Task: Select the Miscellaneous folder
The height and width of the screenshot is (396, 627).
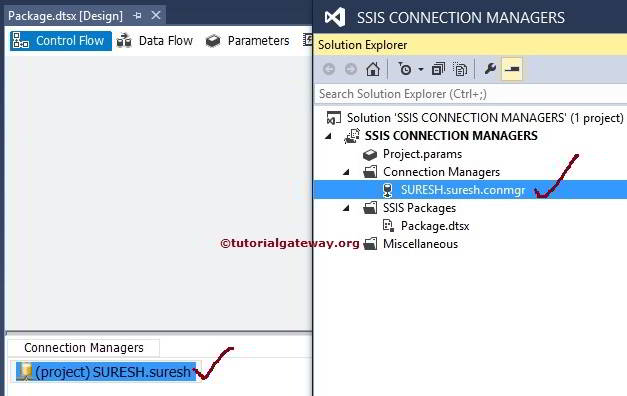Action: coord(420,244)
